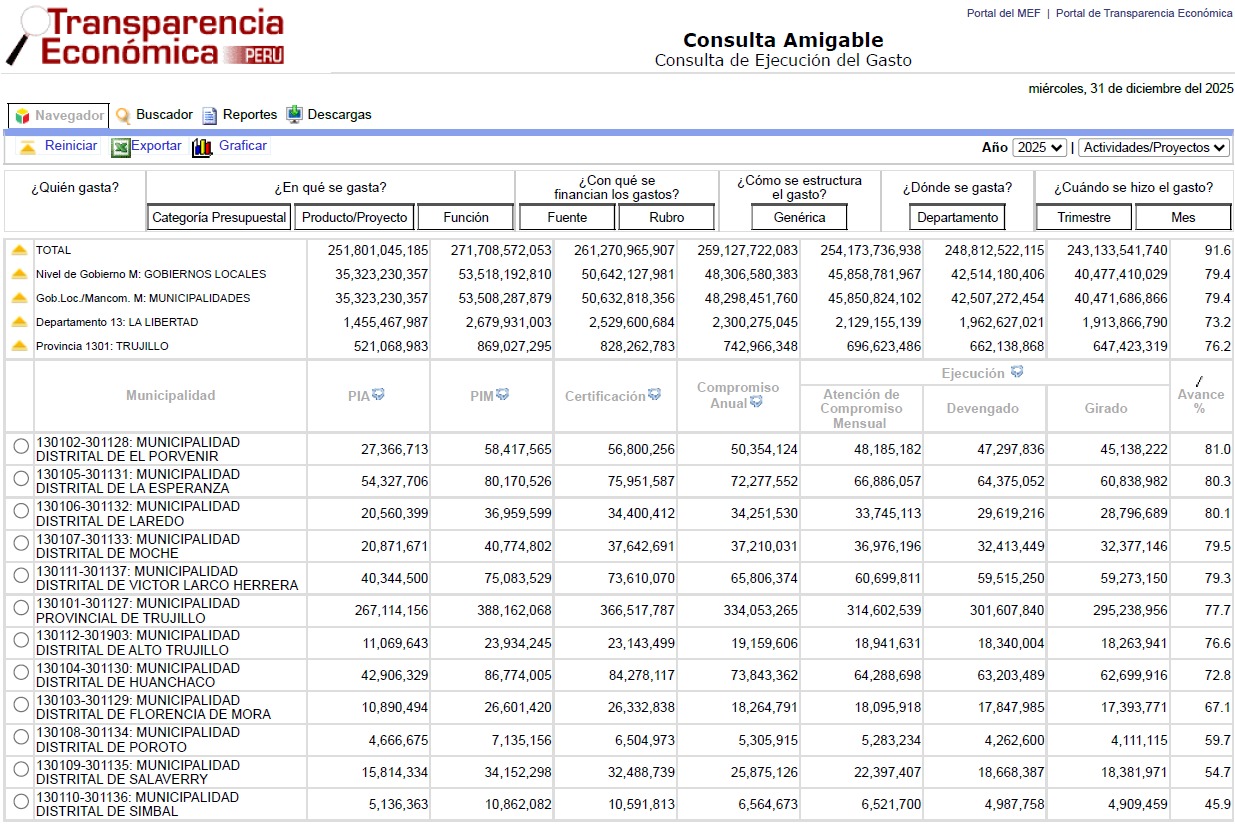Image resolution: width=1235 pixels, height=830 pixels.
Task: Select radio button for Municipalidad de El Porvenir
Action: (x=21, y=449)
